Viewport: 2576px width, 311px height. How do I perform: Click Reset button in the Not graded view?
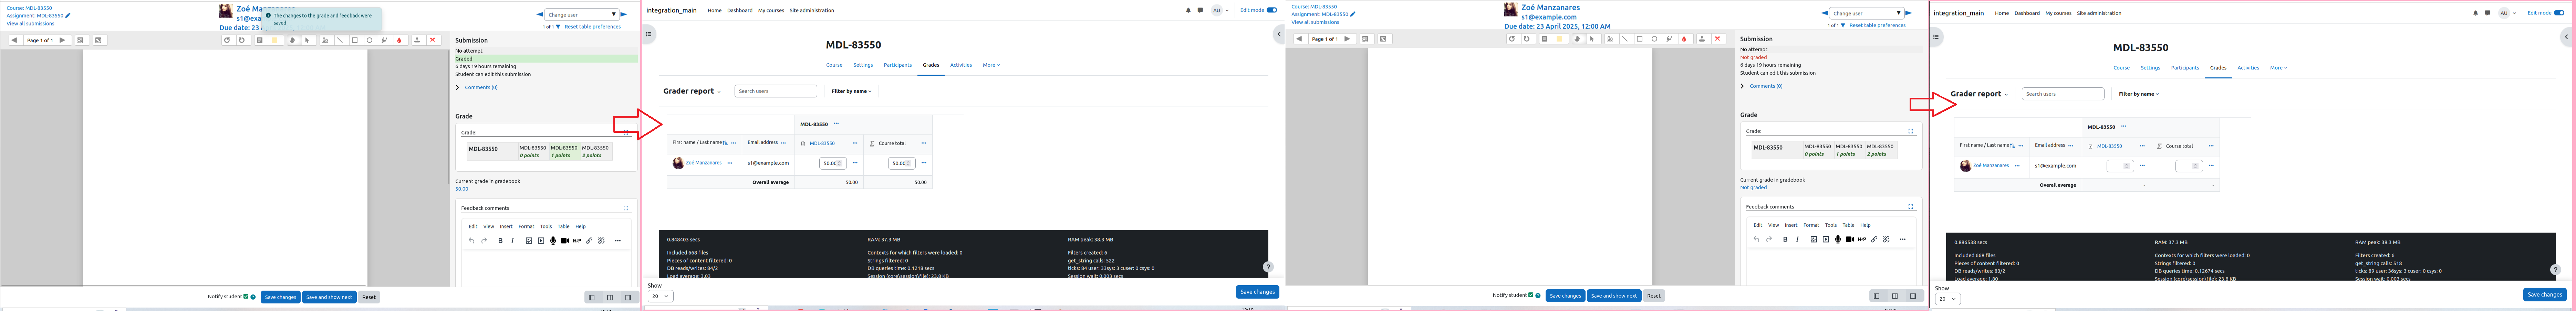[1654, 296]
